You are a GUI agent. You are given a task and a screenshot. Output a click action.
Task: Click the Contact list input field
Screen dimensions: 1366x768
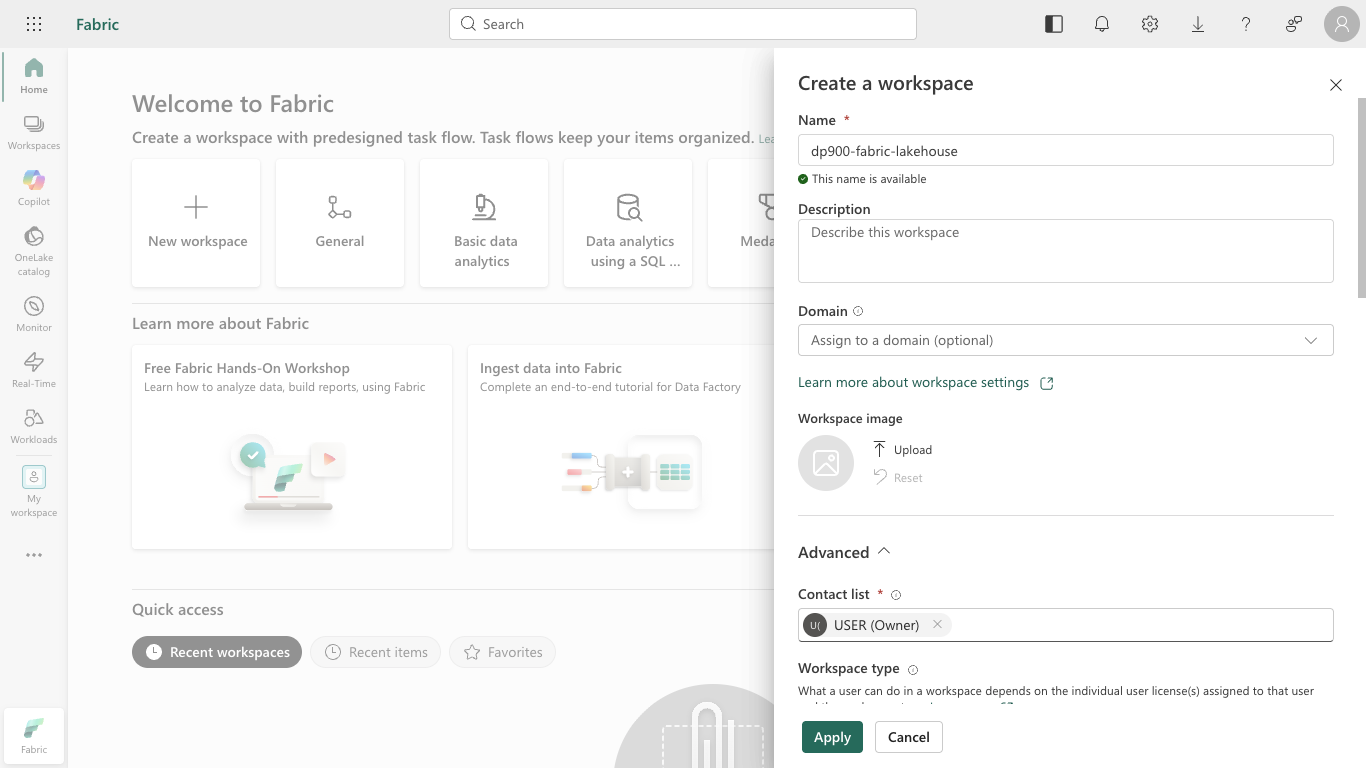[x=1066, y=625]
